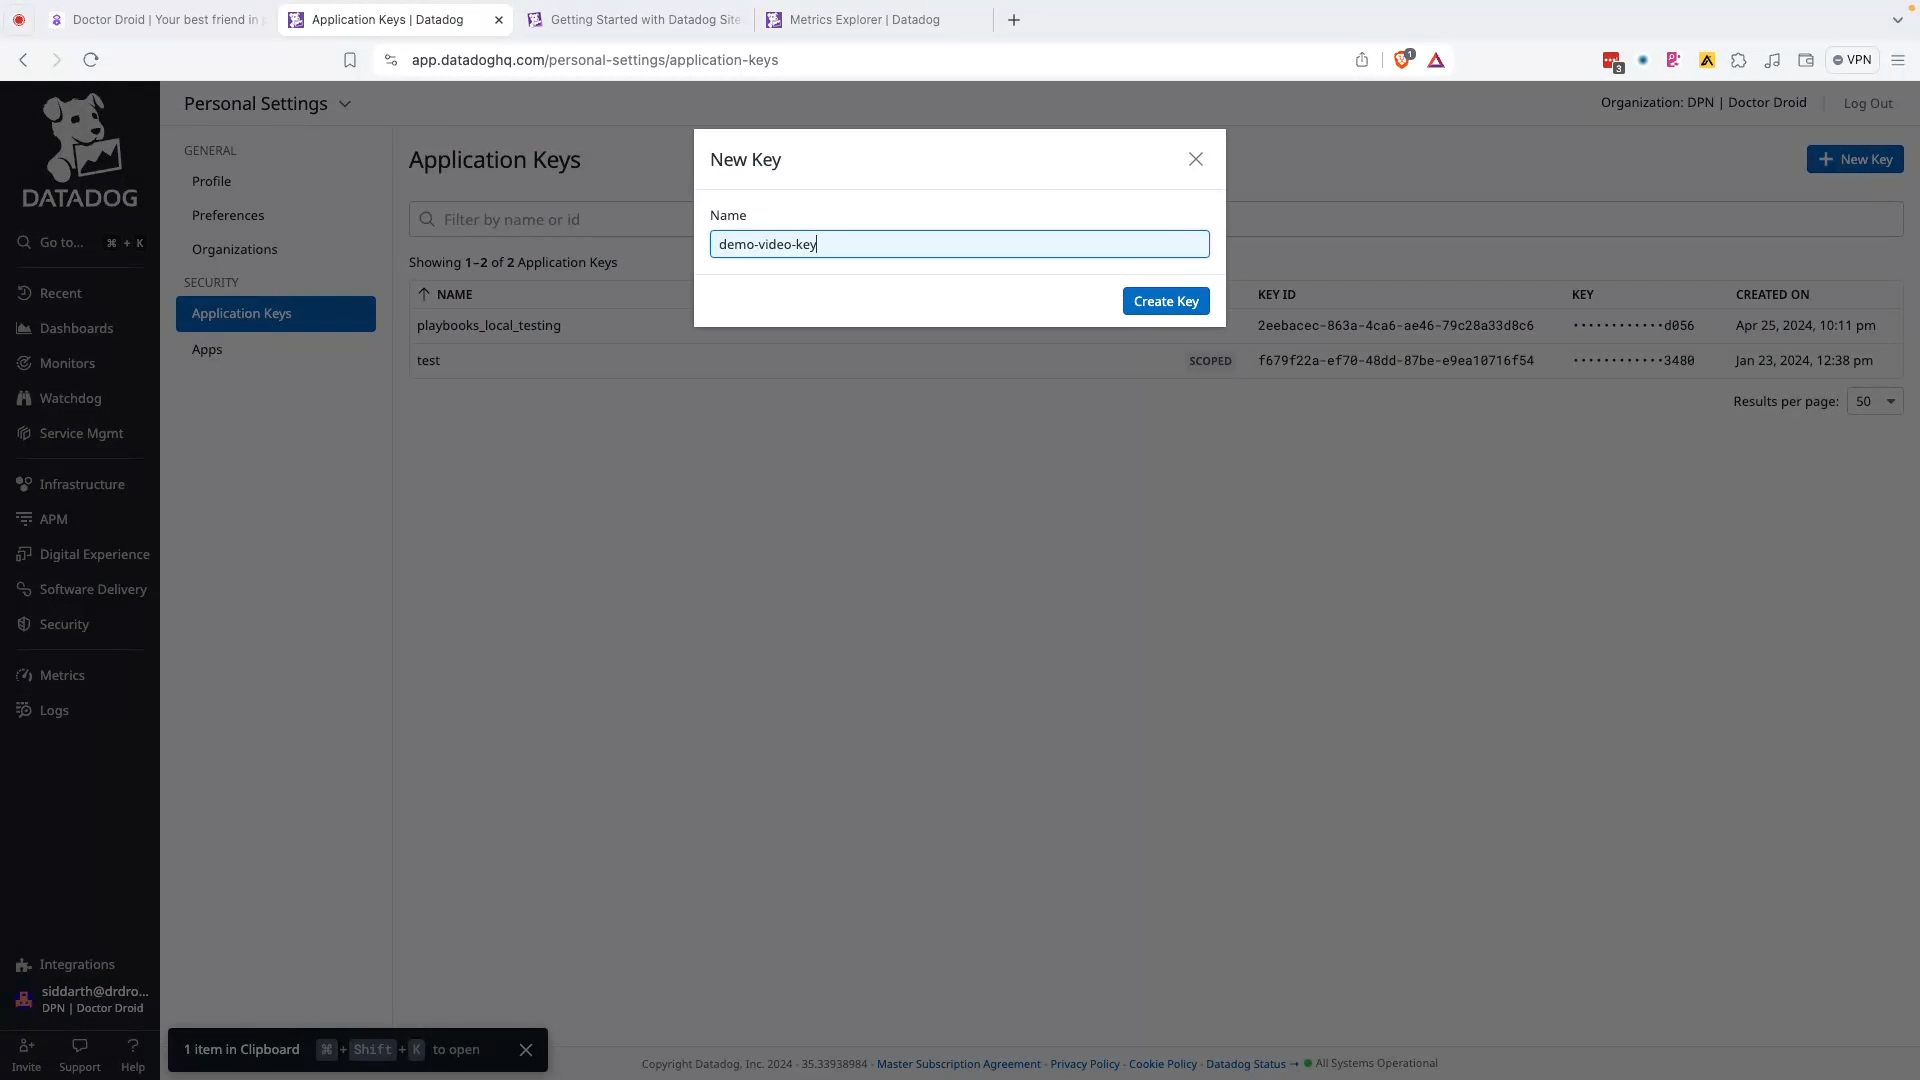Sort by the NAME column header

pyautogui.click(x=445, y=294)
